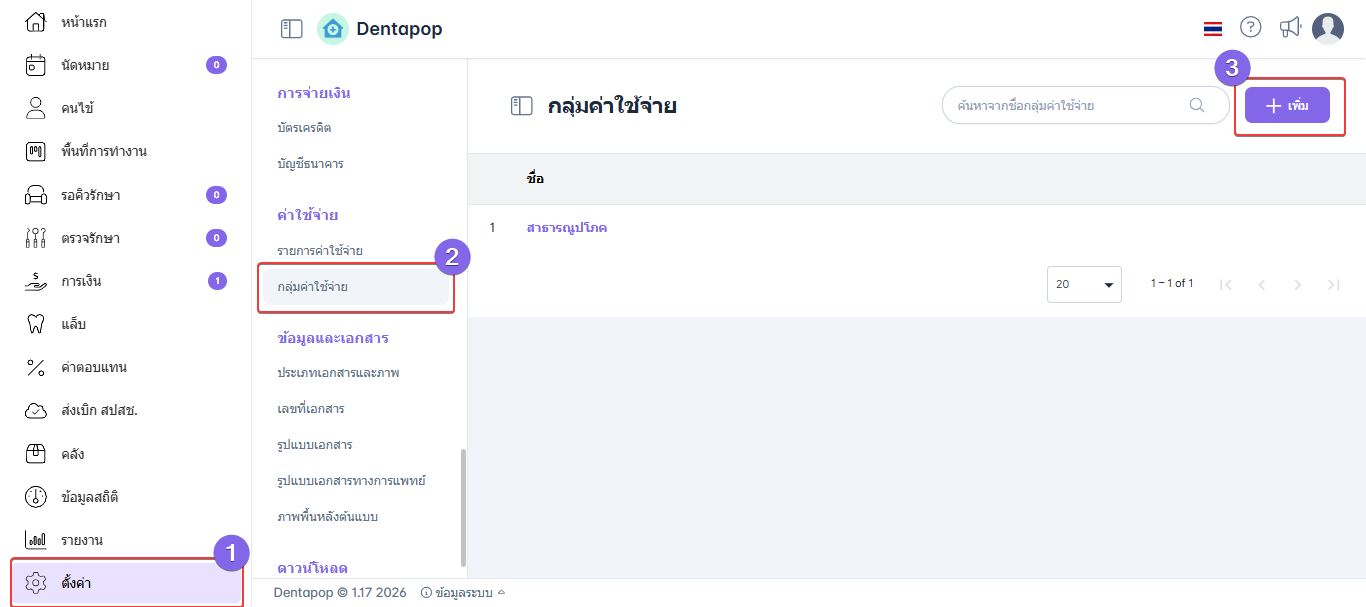Click the purple เพิ่ม add button
Image resolution: width=1366 pixels, height=607 pixels.
(1287, 105)
